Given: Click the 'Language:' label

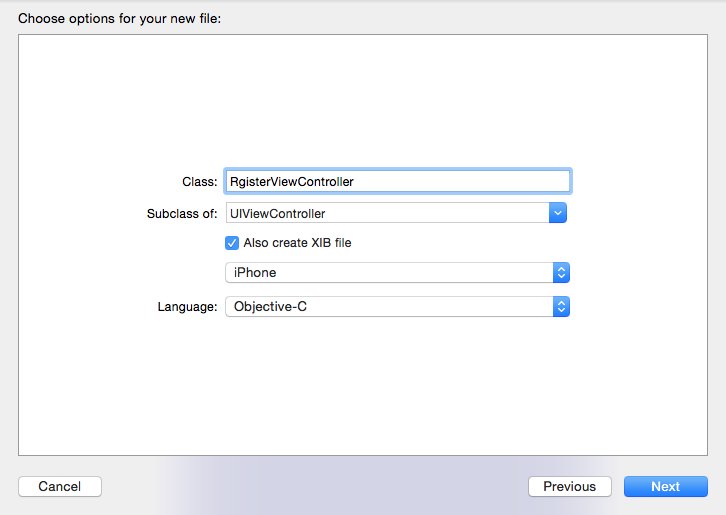Looking at the screenshot, I should (x=187, y=307).
